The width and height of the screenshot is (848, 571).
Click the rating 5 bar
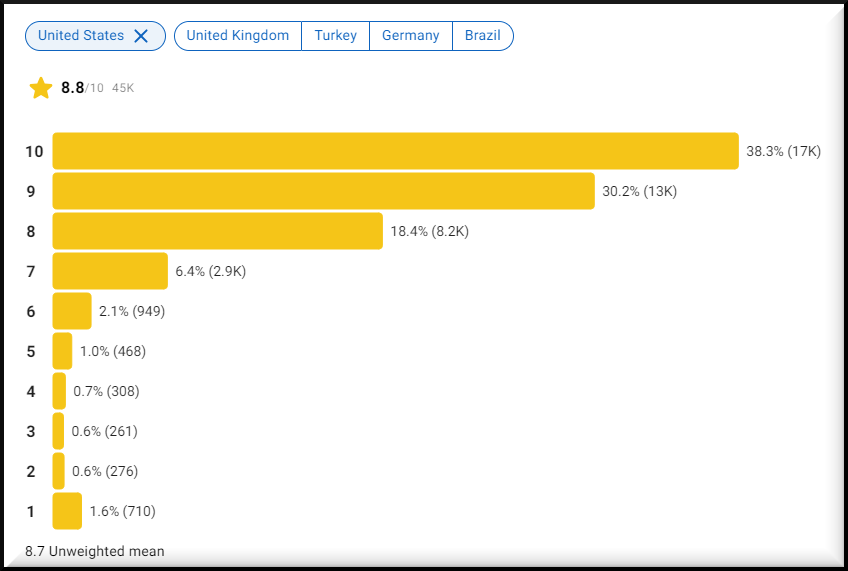[62, 351]
